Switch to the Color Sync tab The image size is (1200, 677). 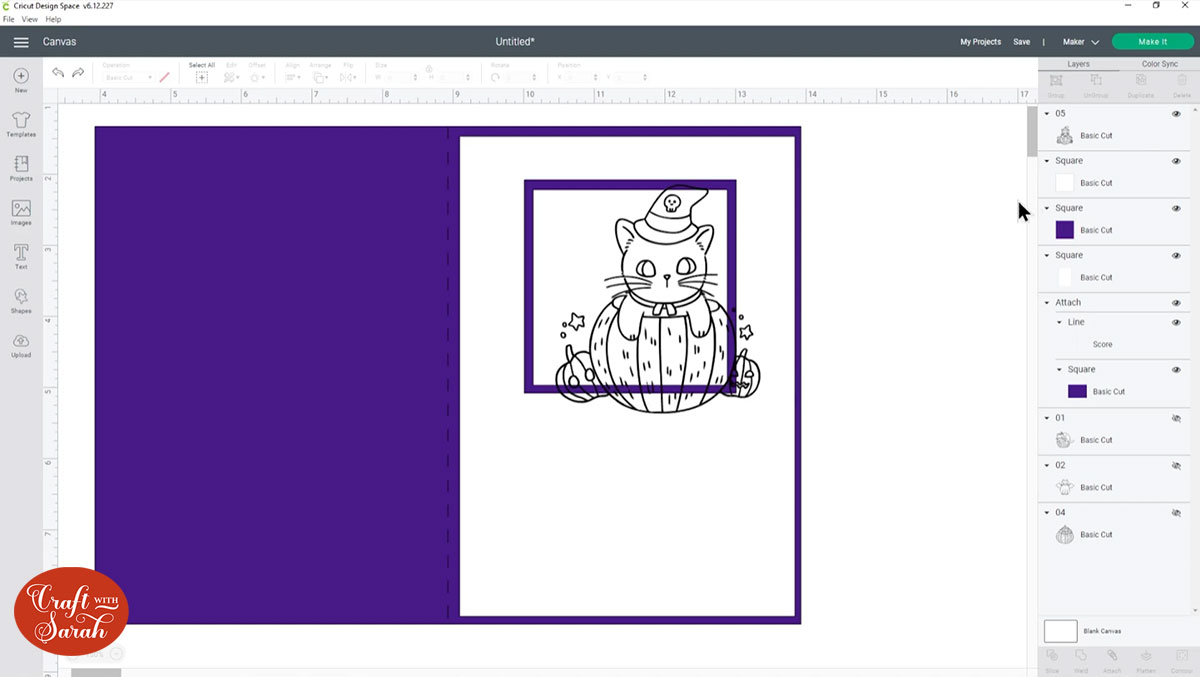click(1159, 64)
